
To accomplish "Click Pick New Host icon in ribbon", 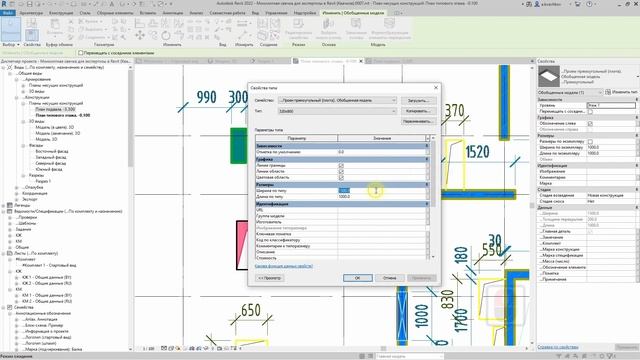I will click(x=329, y=24).
